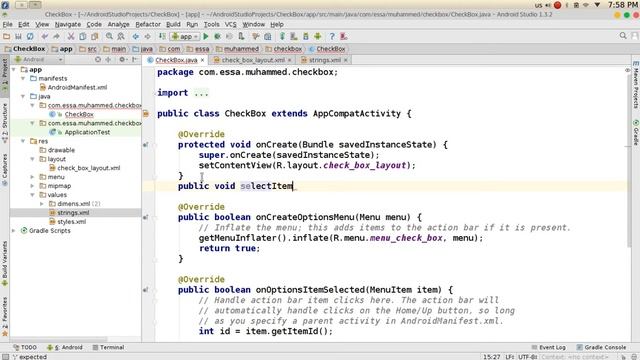Click the Help question mark icon
The width and height of the screenshot is (640, 360).
332,36
